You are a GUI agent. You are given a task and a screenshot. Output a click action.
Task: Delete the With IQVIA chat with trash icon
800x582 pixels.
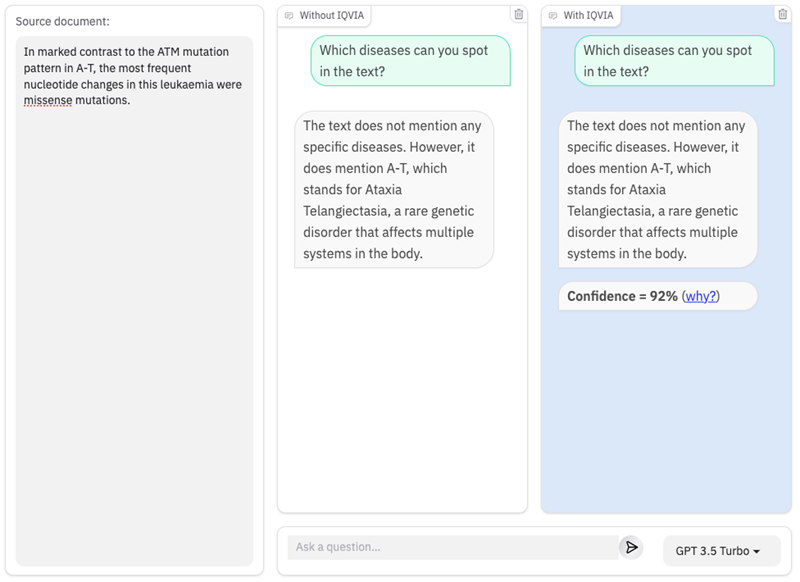pyautogui.click(x=782, y=14)
